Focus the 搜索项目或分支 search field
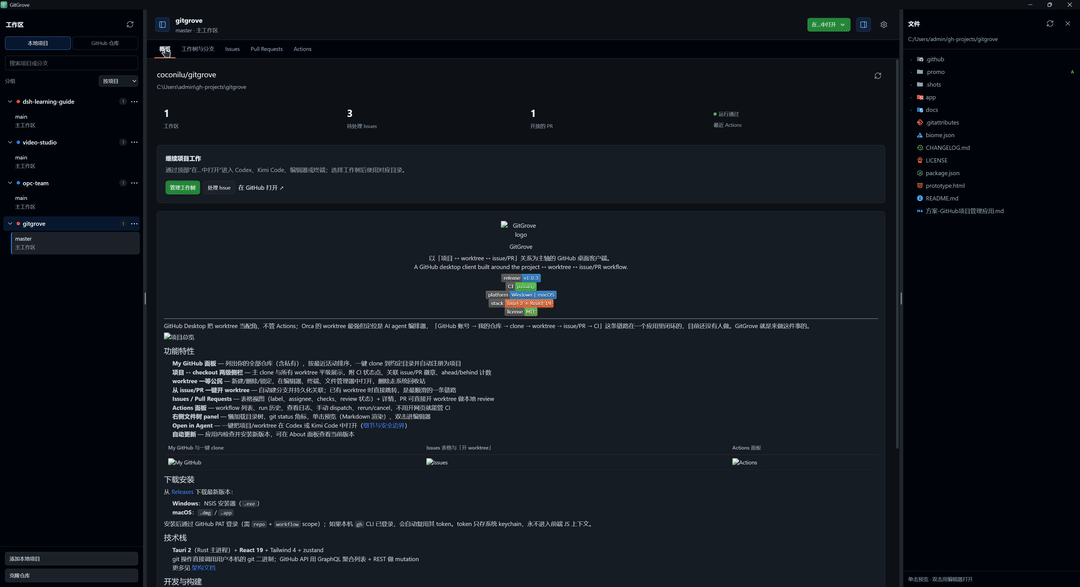Screen dimensions: 1080x587 tap(72, 63)
